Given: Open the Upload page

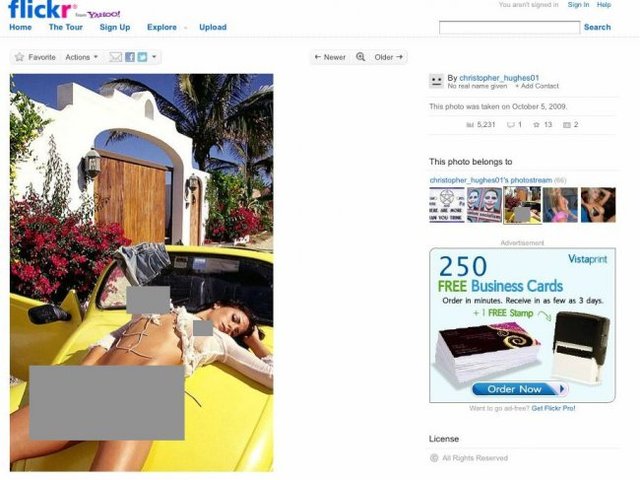Looking at the screenshot, I should click(213, 27).
